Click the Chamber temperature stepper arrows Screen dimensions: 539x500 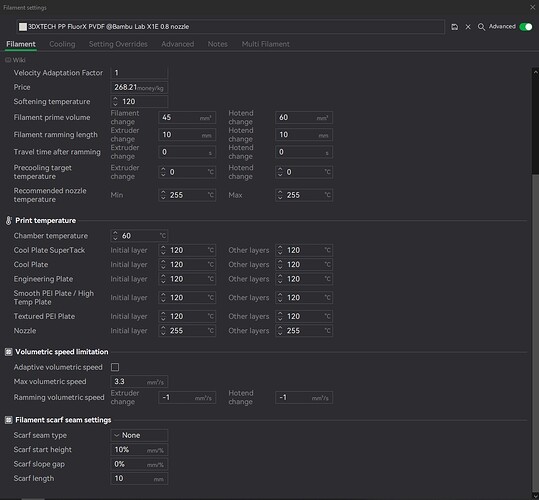click(x=115, y=236)
